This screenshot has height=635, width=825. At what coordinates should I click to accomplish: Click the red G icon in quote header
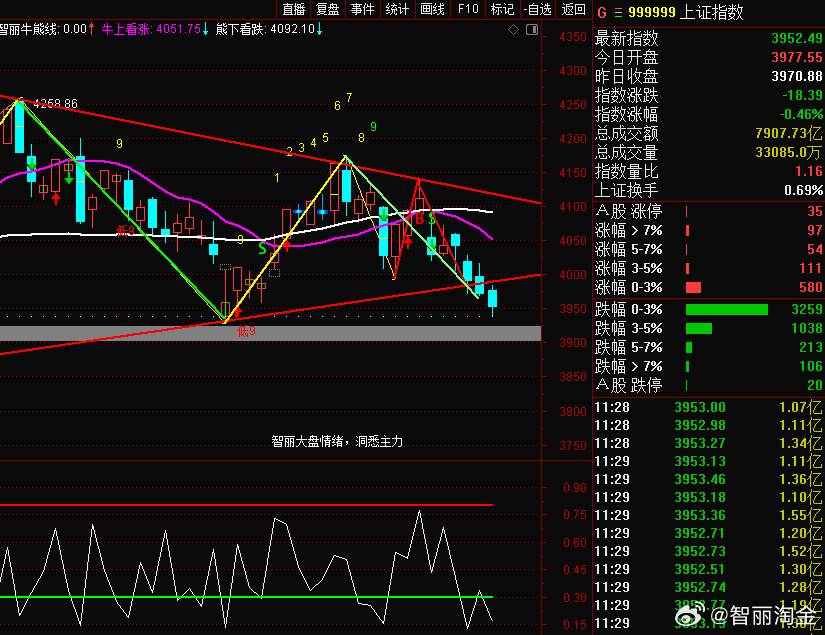[602, 13]
